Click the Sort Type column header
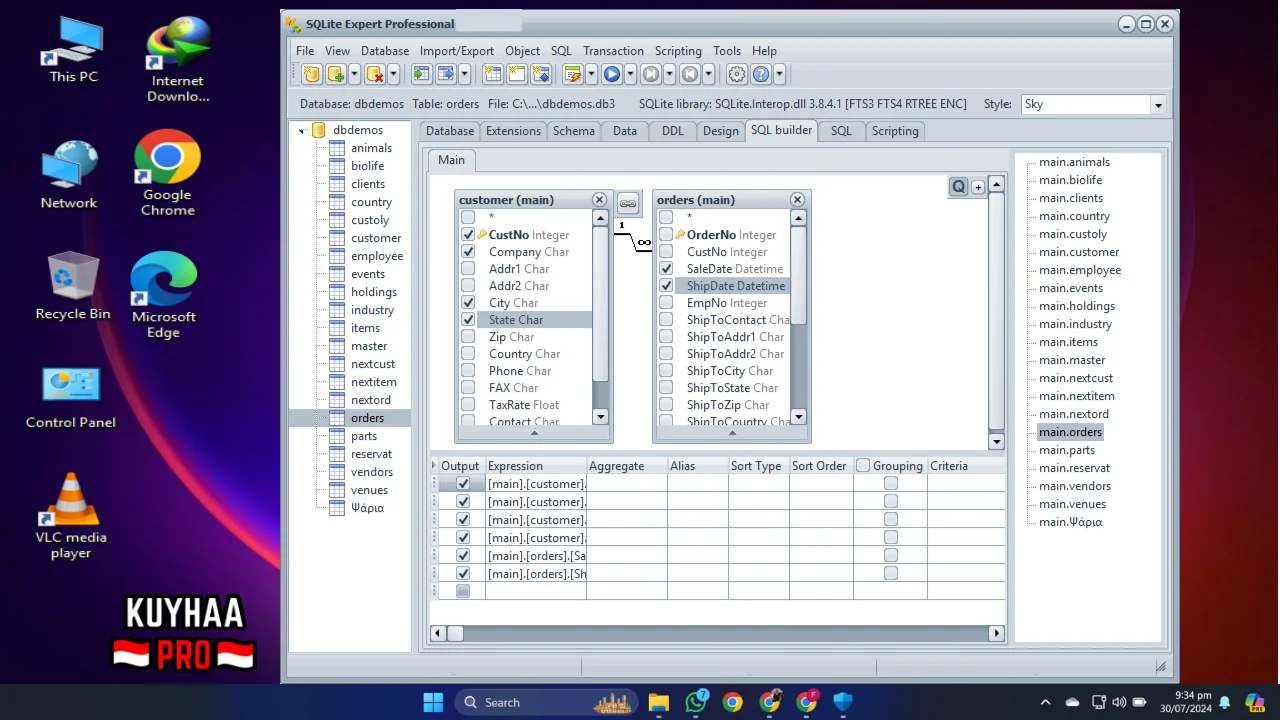1280x720 pixels. click(x=758, y=466)
